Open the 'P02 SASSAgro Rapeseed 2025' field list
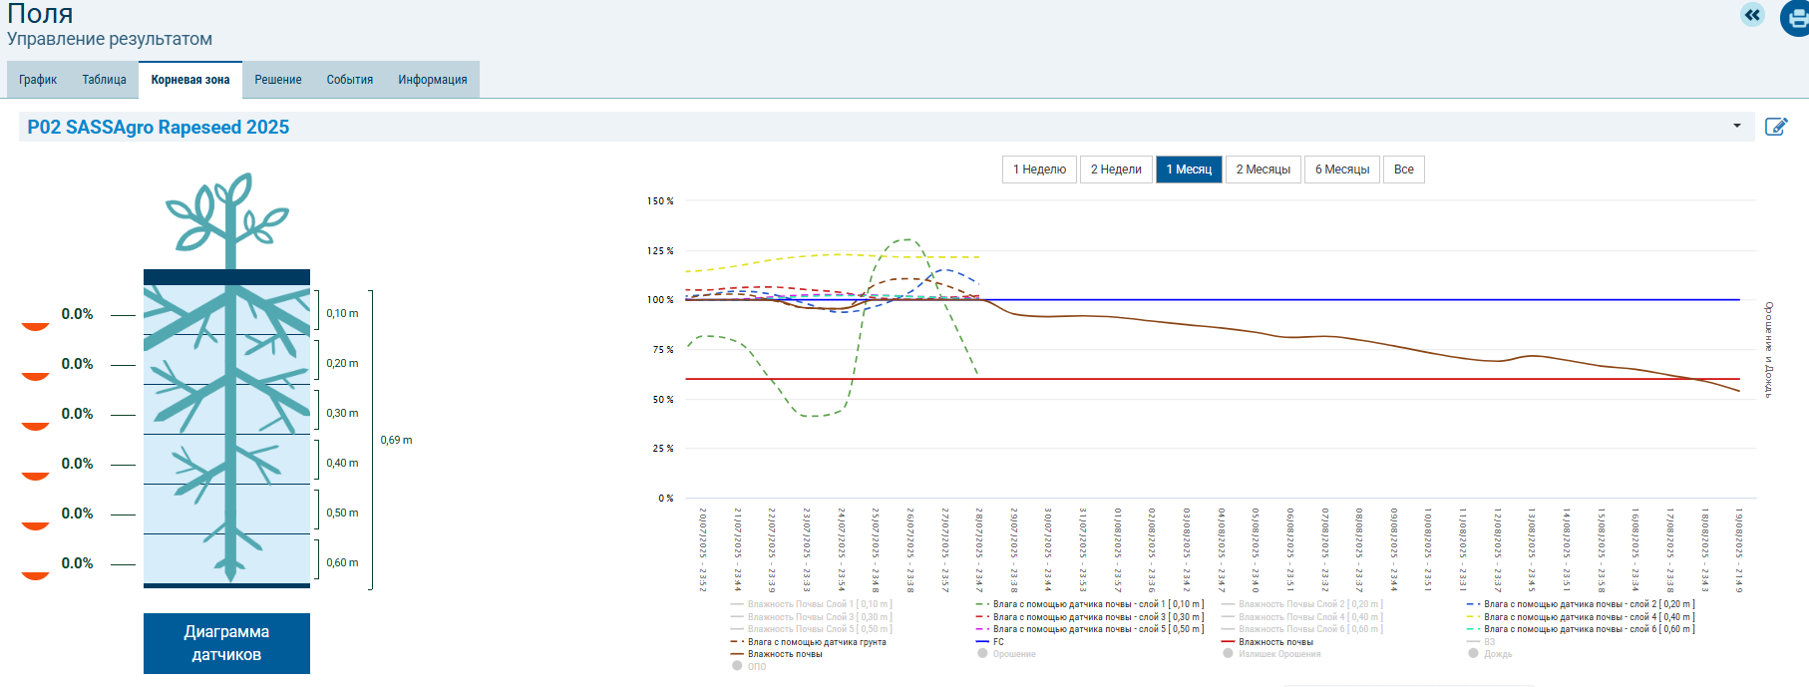Image resolution: width=1809 pixels, height=687 pixels. pyautogui.click(x=158, y=127)
